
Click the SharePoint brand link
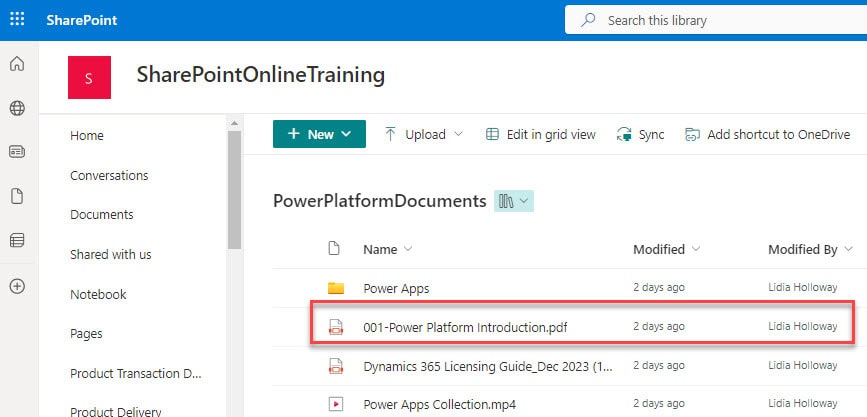tap(82, 20)
